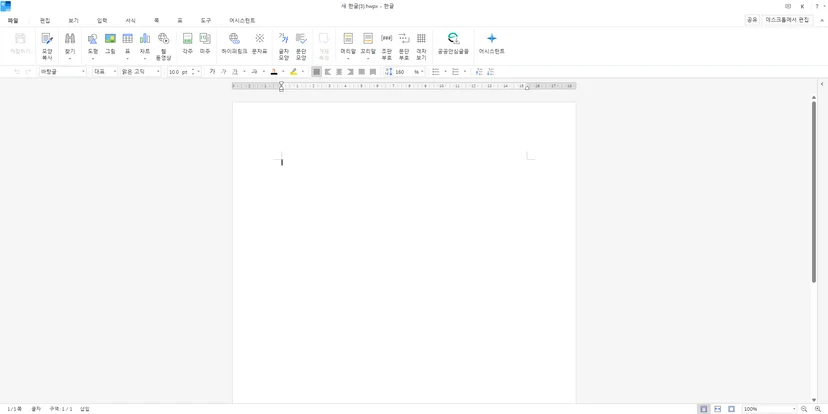
Task: Open the 서식 menu
Action: point(130,21)
